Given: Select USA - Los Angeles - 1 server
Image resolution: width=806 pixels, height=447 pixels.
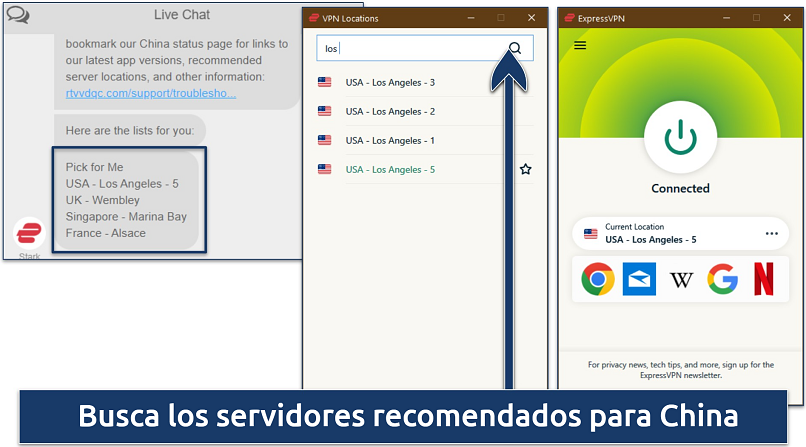Looking at the screenshot, I should coord(425,140).
